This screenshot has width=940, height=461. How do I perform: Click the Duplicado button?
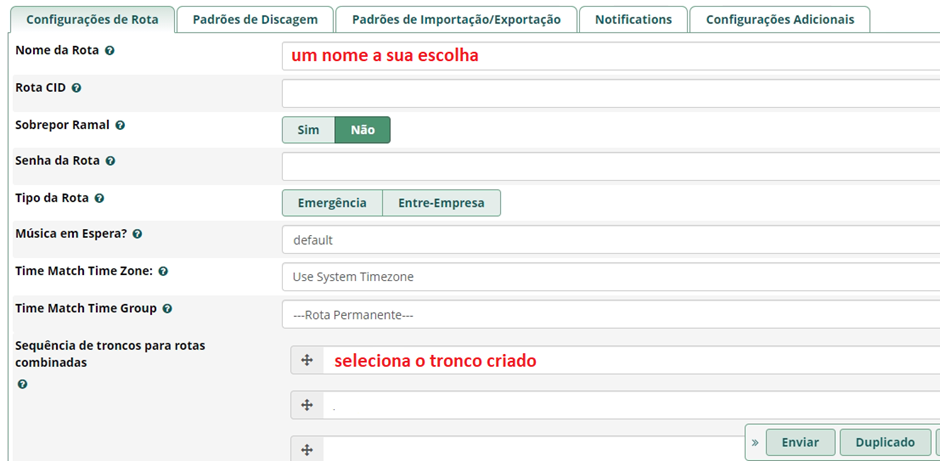pyautogui.click(x=885, y=442)
